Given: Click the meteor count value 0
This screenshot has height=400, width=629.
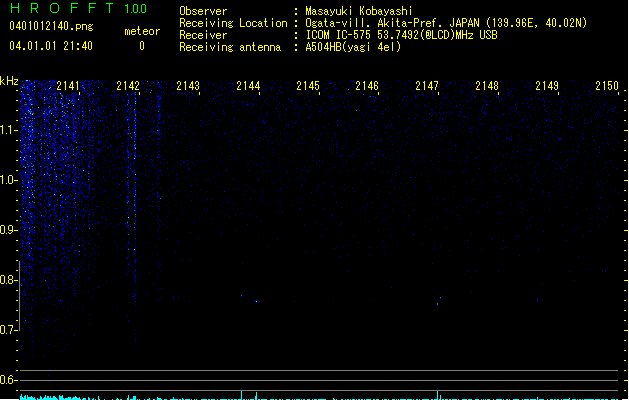Looking at the screenshot, I should (142, 46).
